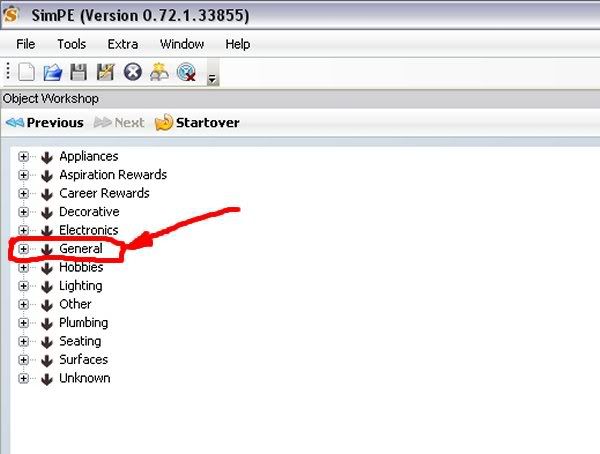The height and width of the screenshot is (454, 600).
Task: Expand the Surfaces tree node
Action: point(23,360)
